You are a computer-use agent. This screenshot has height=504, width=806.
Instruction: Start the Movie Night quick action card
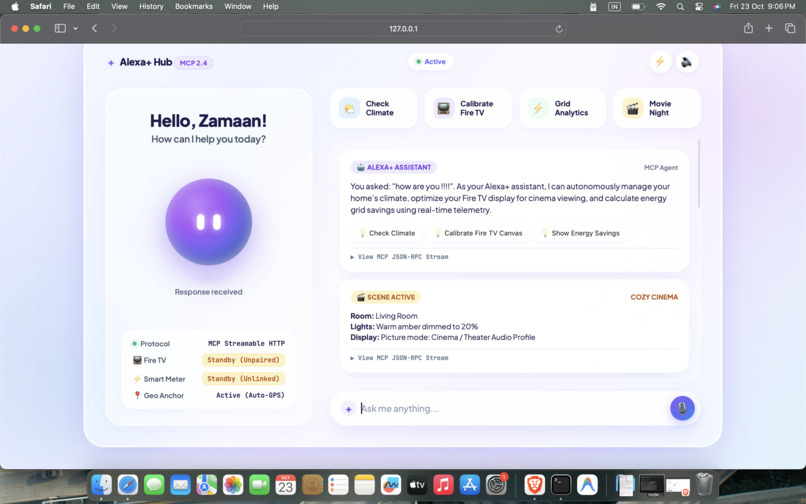tap(657, 109)
